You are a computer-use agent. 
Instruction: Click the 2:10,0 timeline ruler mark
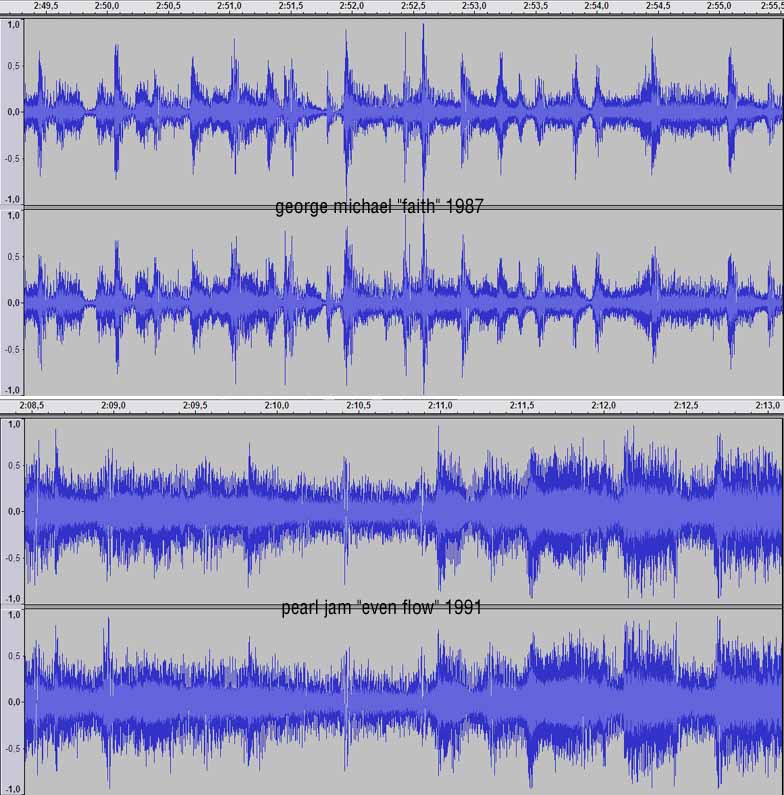[x=277, y=406]
